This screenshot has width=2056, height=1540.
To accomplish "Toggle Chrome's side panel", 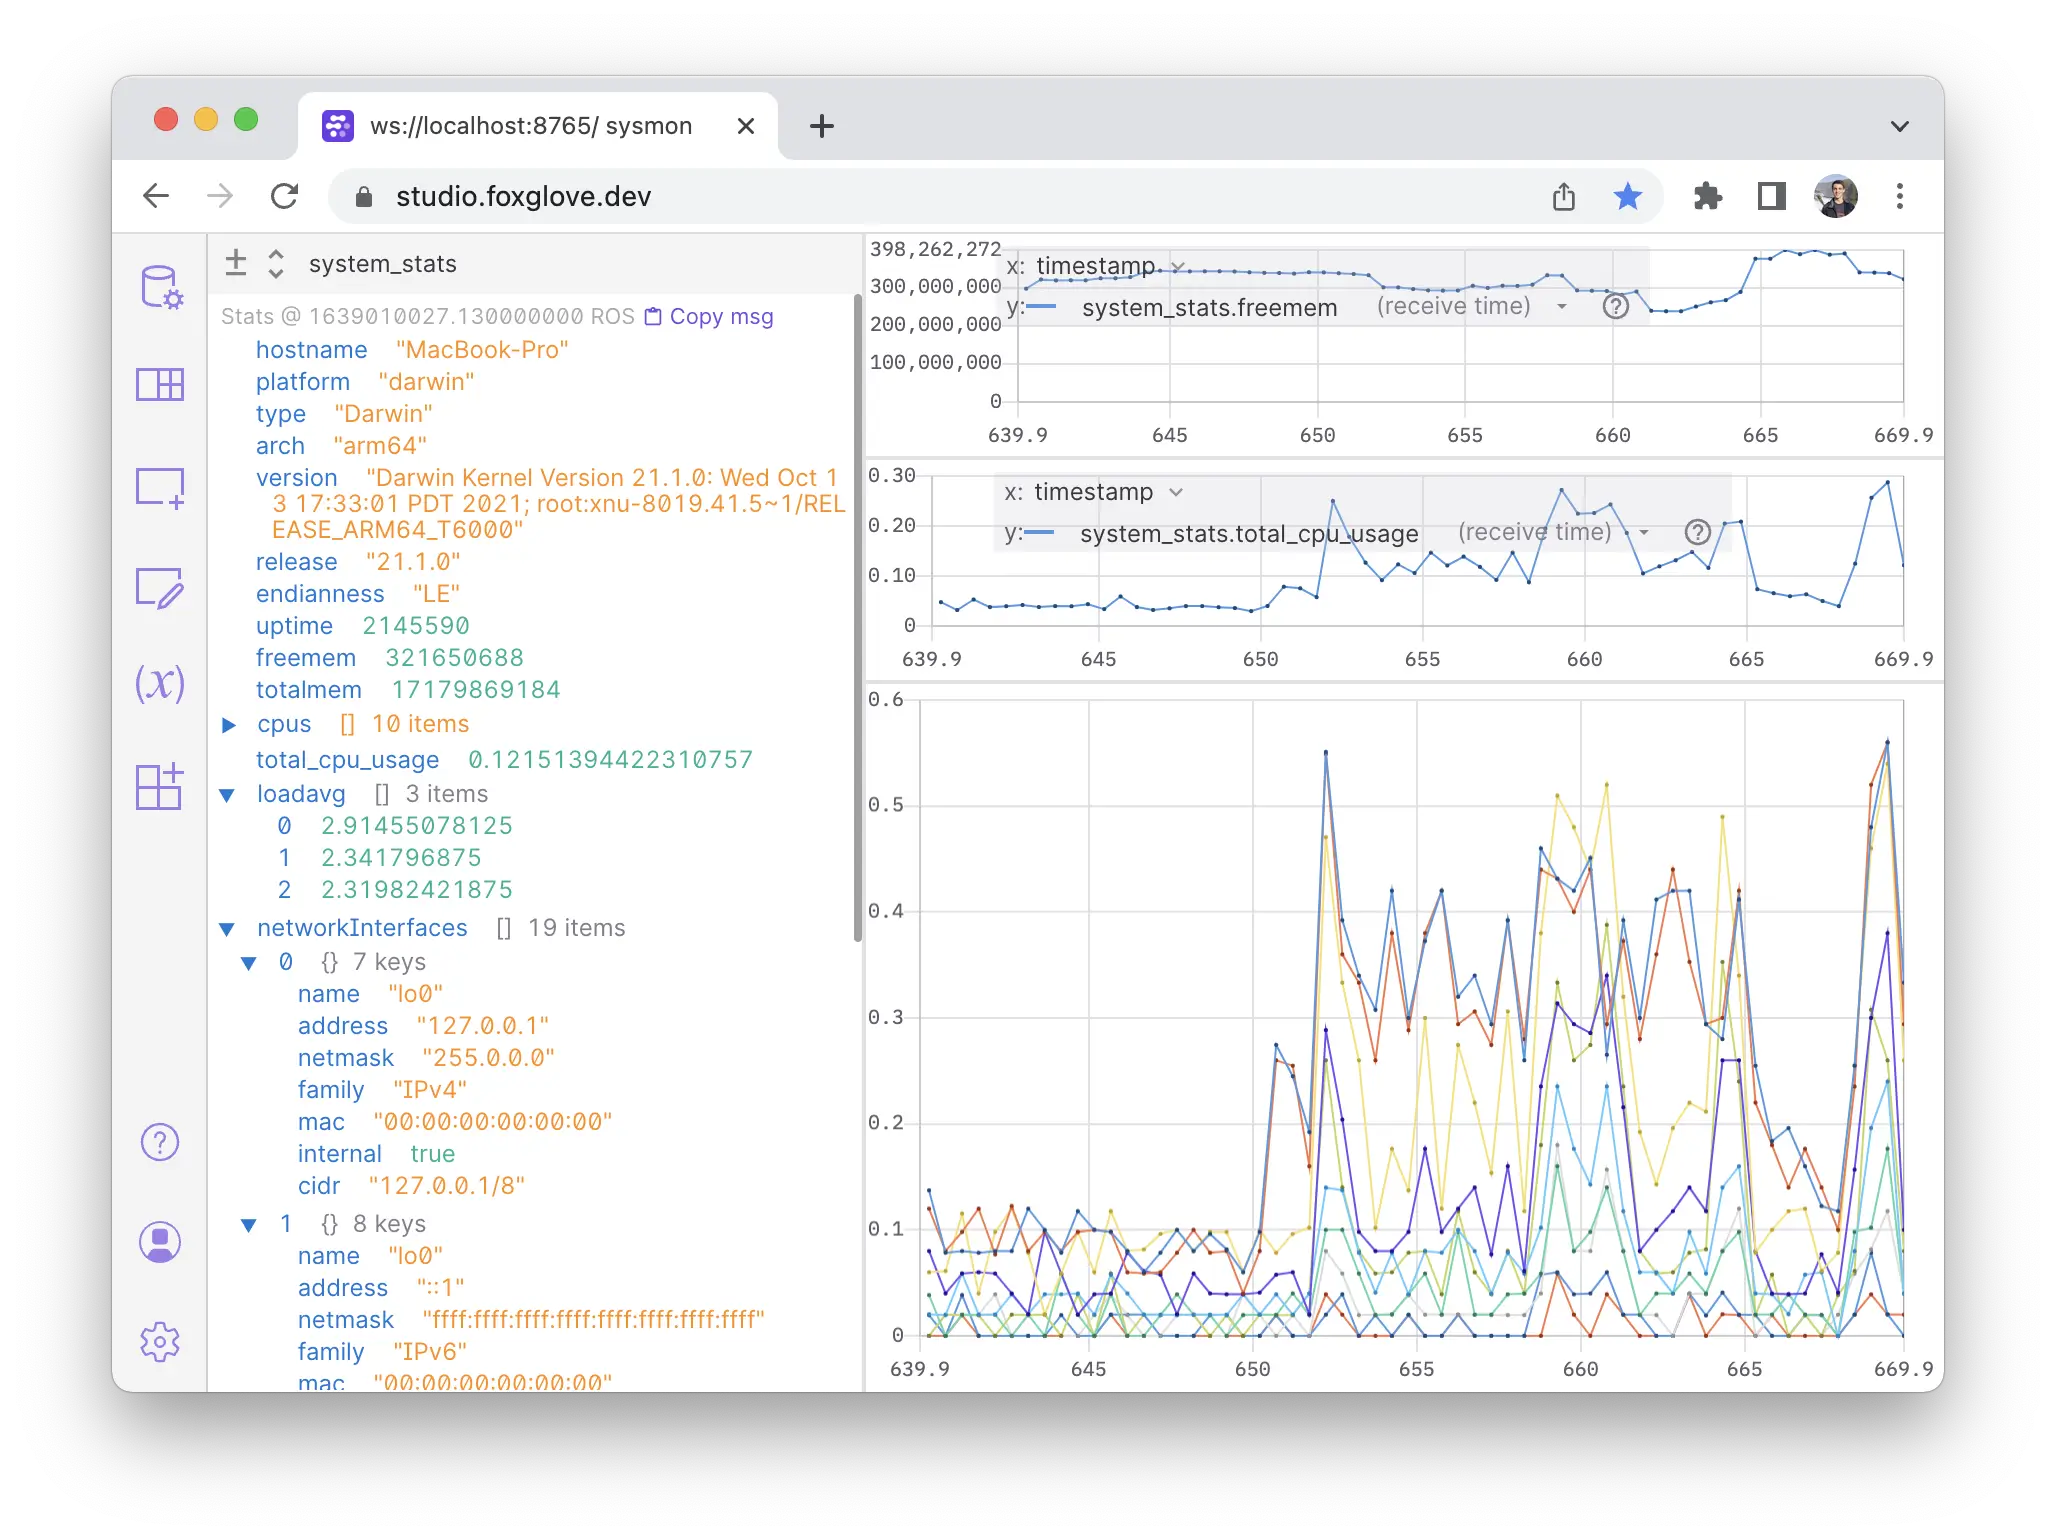I will 1771,196.
